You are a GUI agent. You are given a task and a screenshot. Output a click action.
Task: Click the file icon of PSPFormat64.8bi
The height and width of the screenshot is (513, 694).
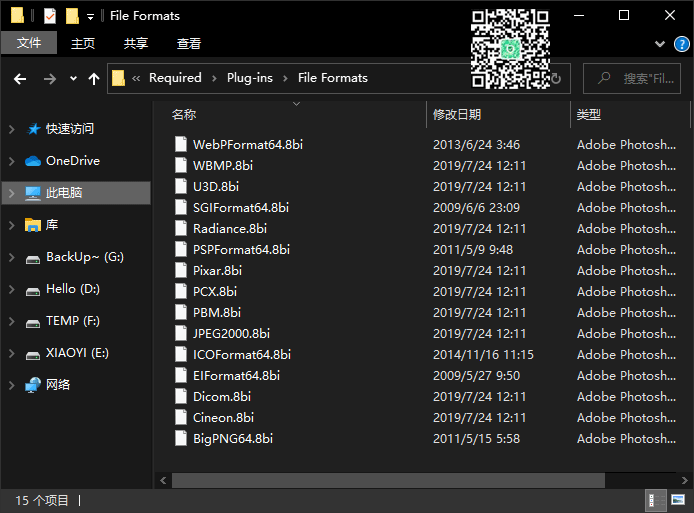pyautogui.click(x=181, y=249)
